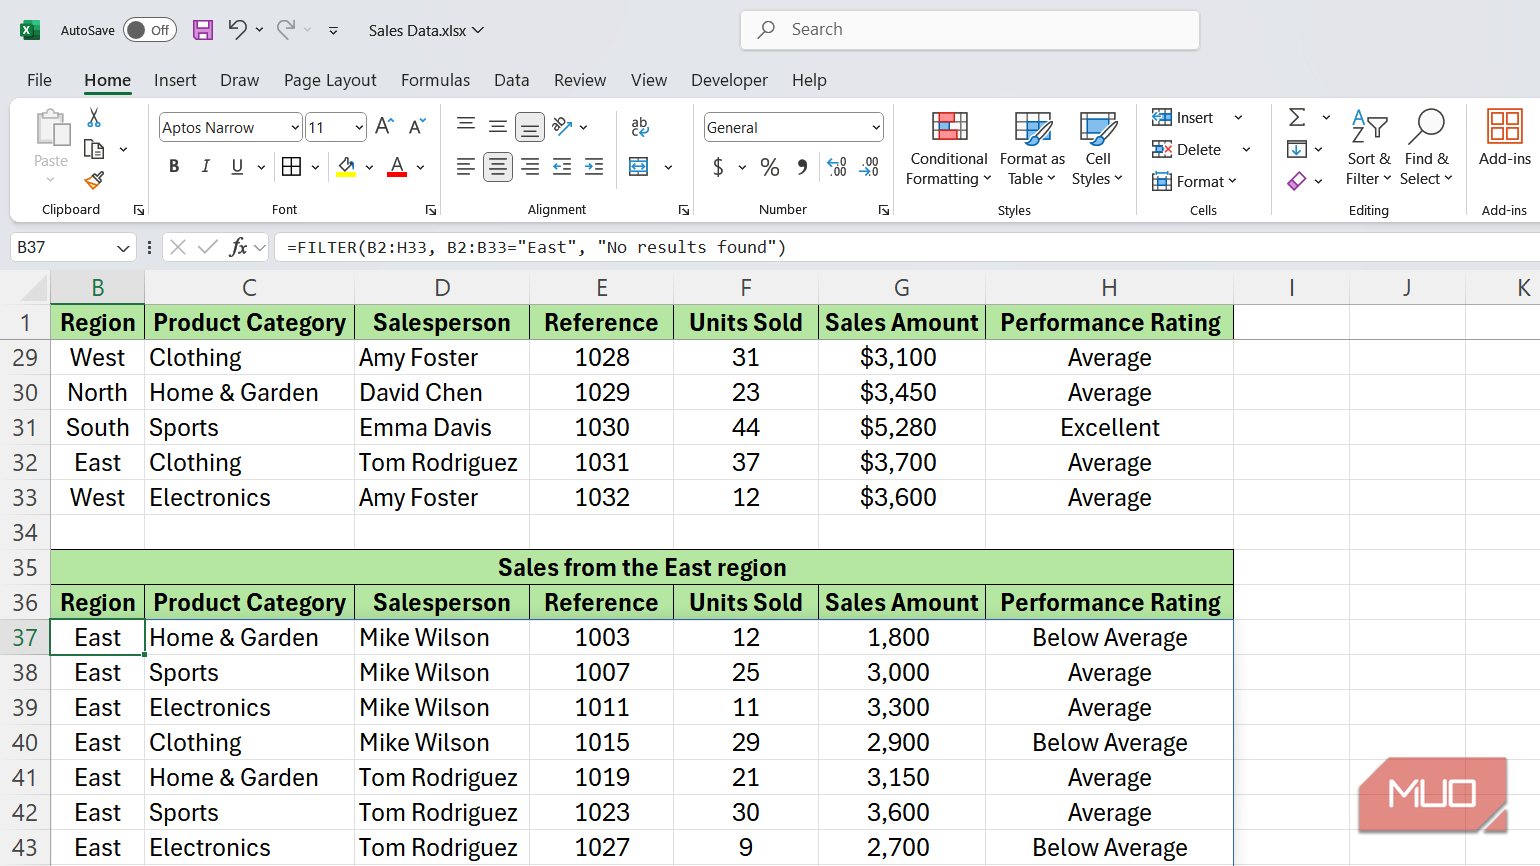
Task: Open the Formulas tab
Action: click(435, 80)
